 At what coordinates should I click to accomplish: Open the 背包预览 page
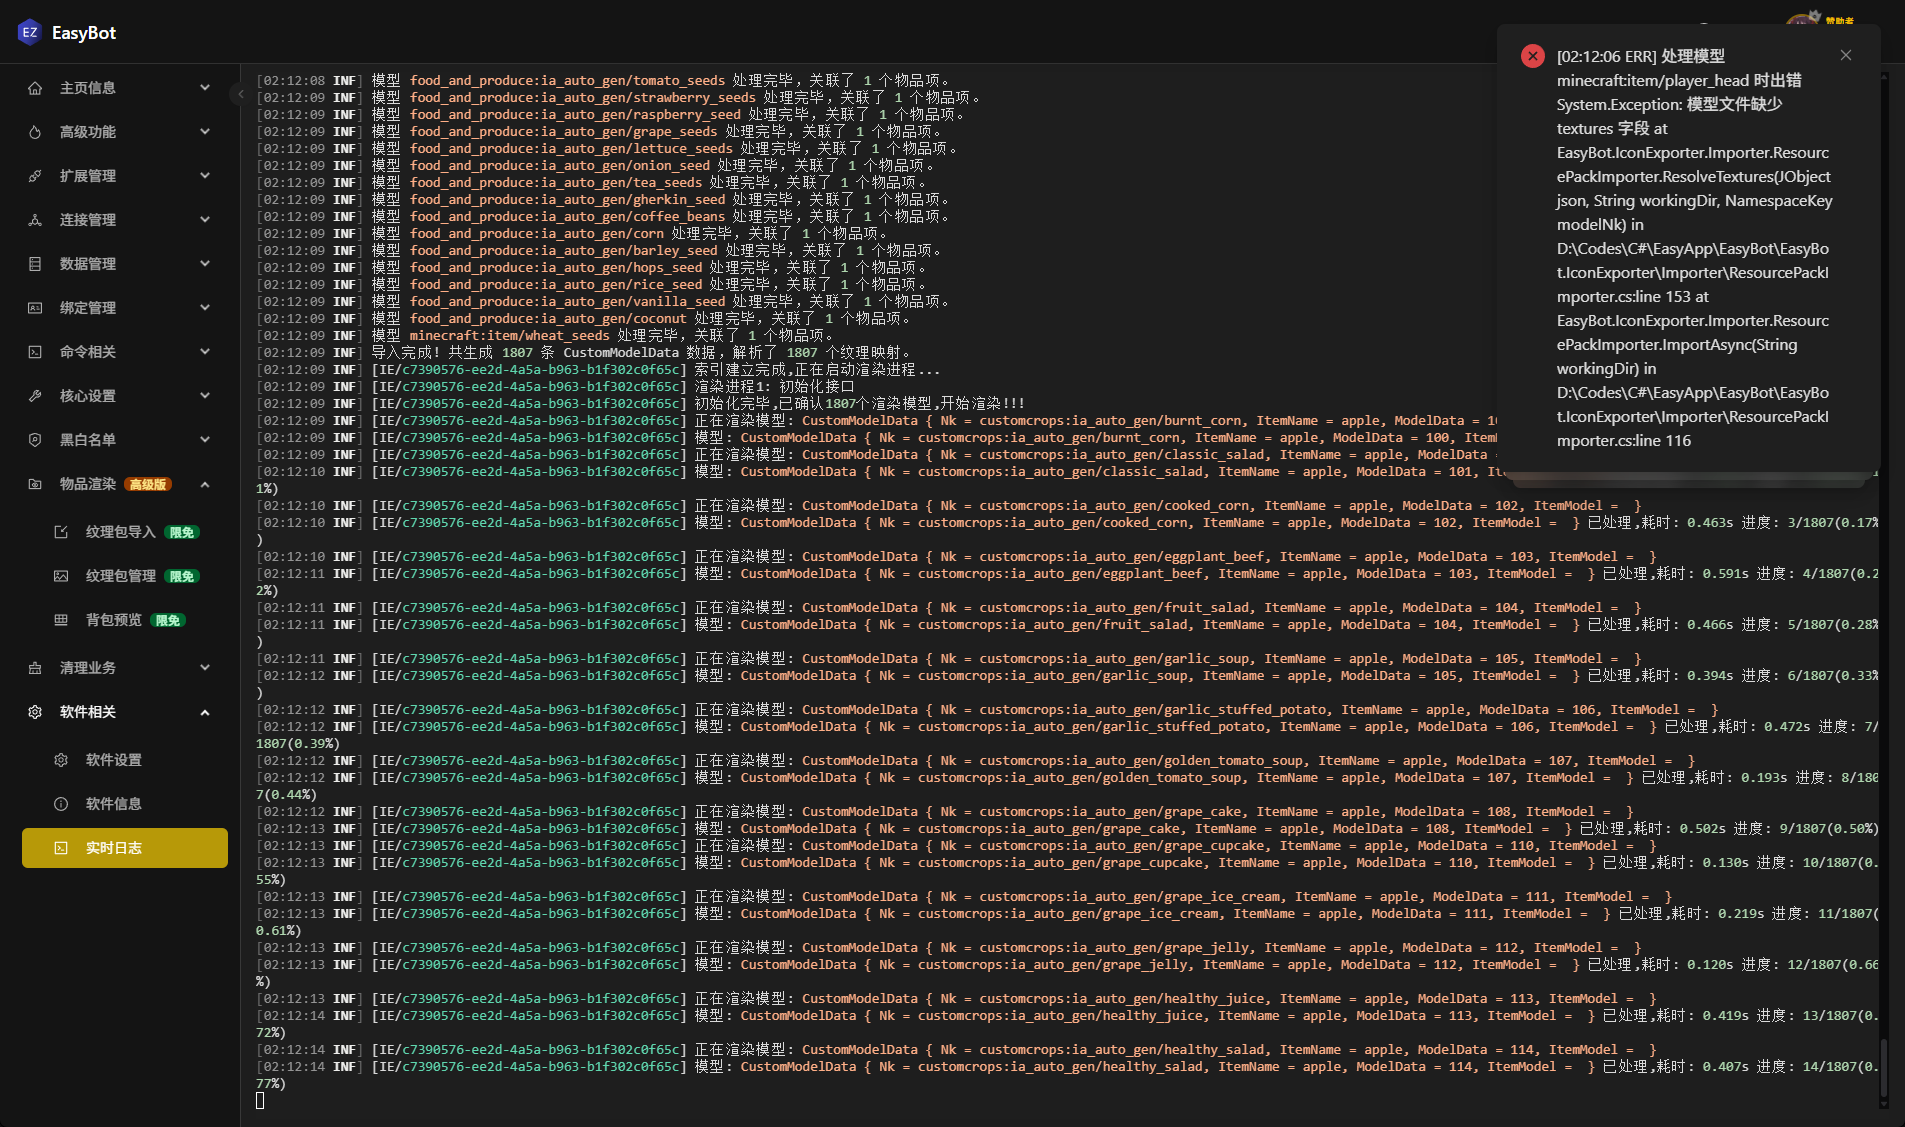125,620
